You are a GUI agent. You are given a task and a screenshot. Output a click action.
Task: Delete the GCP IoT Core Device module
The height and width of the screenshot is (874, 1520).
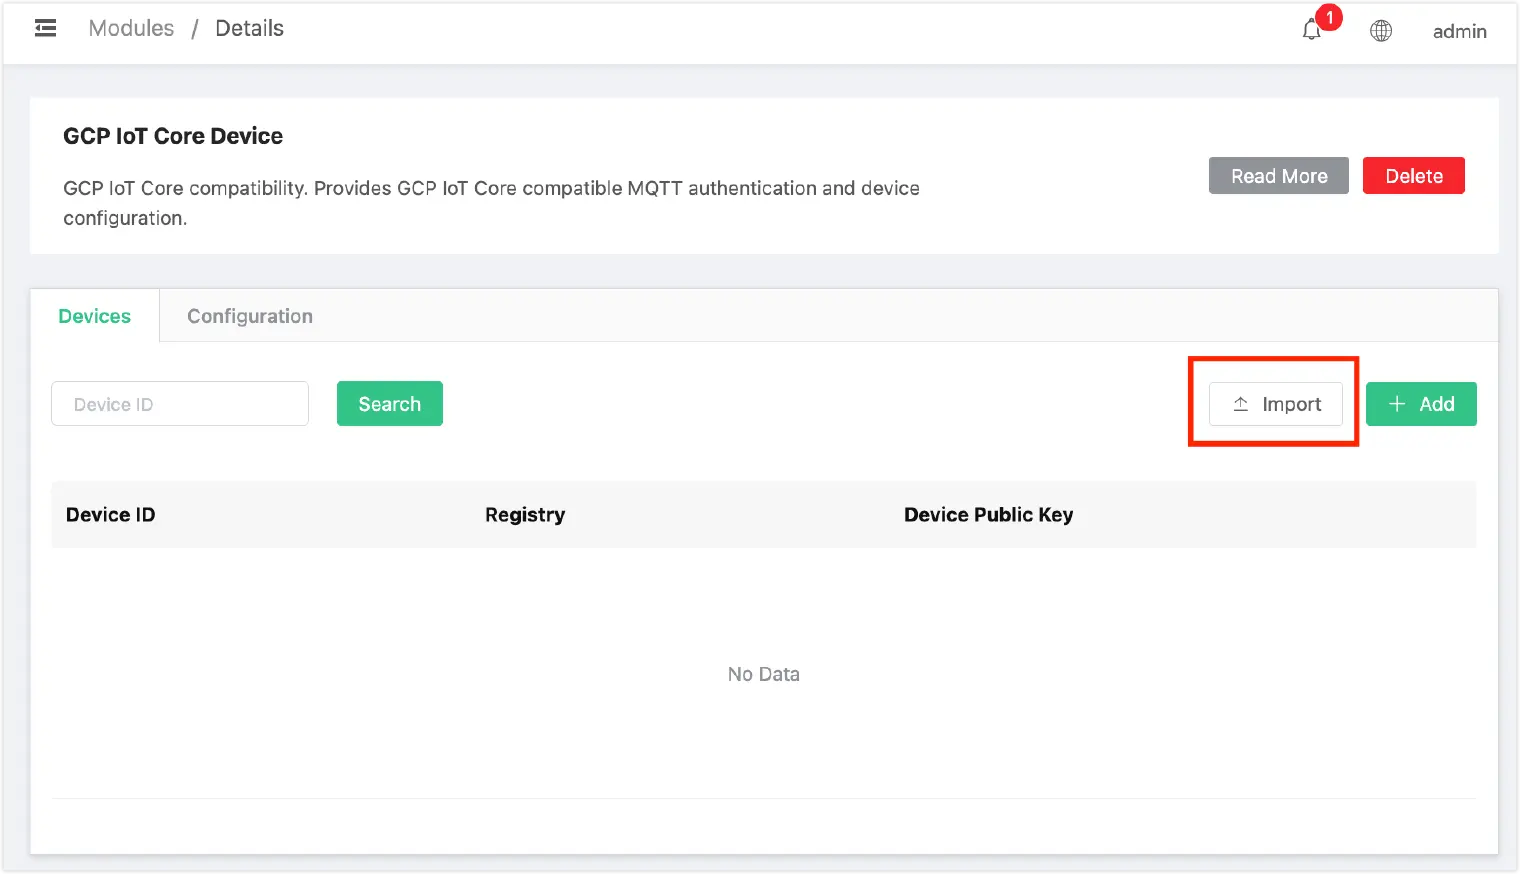pos(1414,176)
